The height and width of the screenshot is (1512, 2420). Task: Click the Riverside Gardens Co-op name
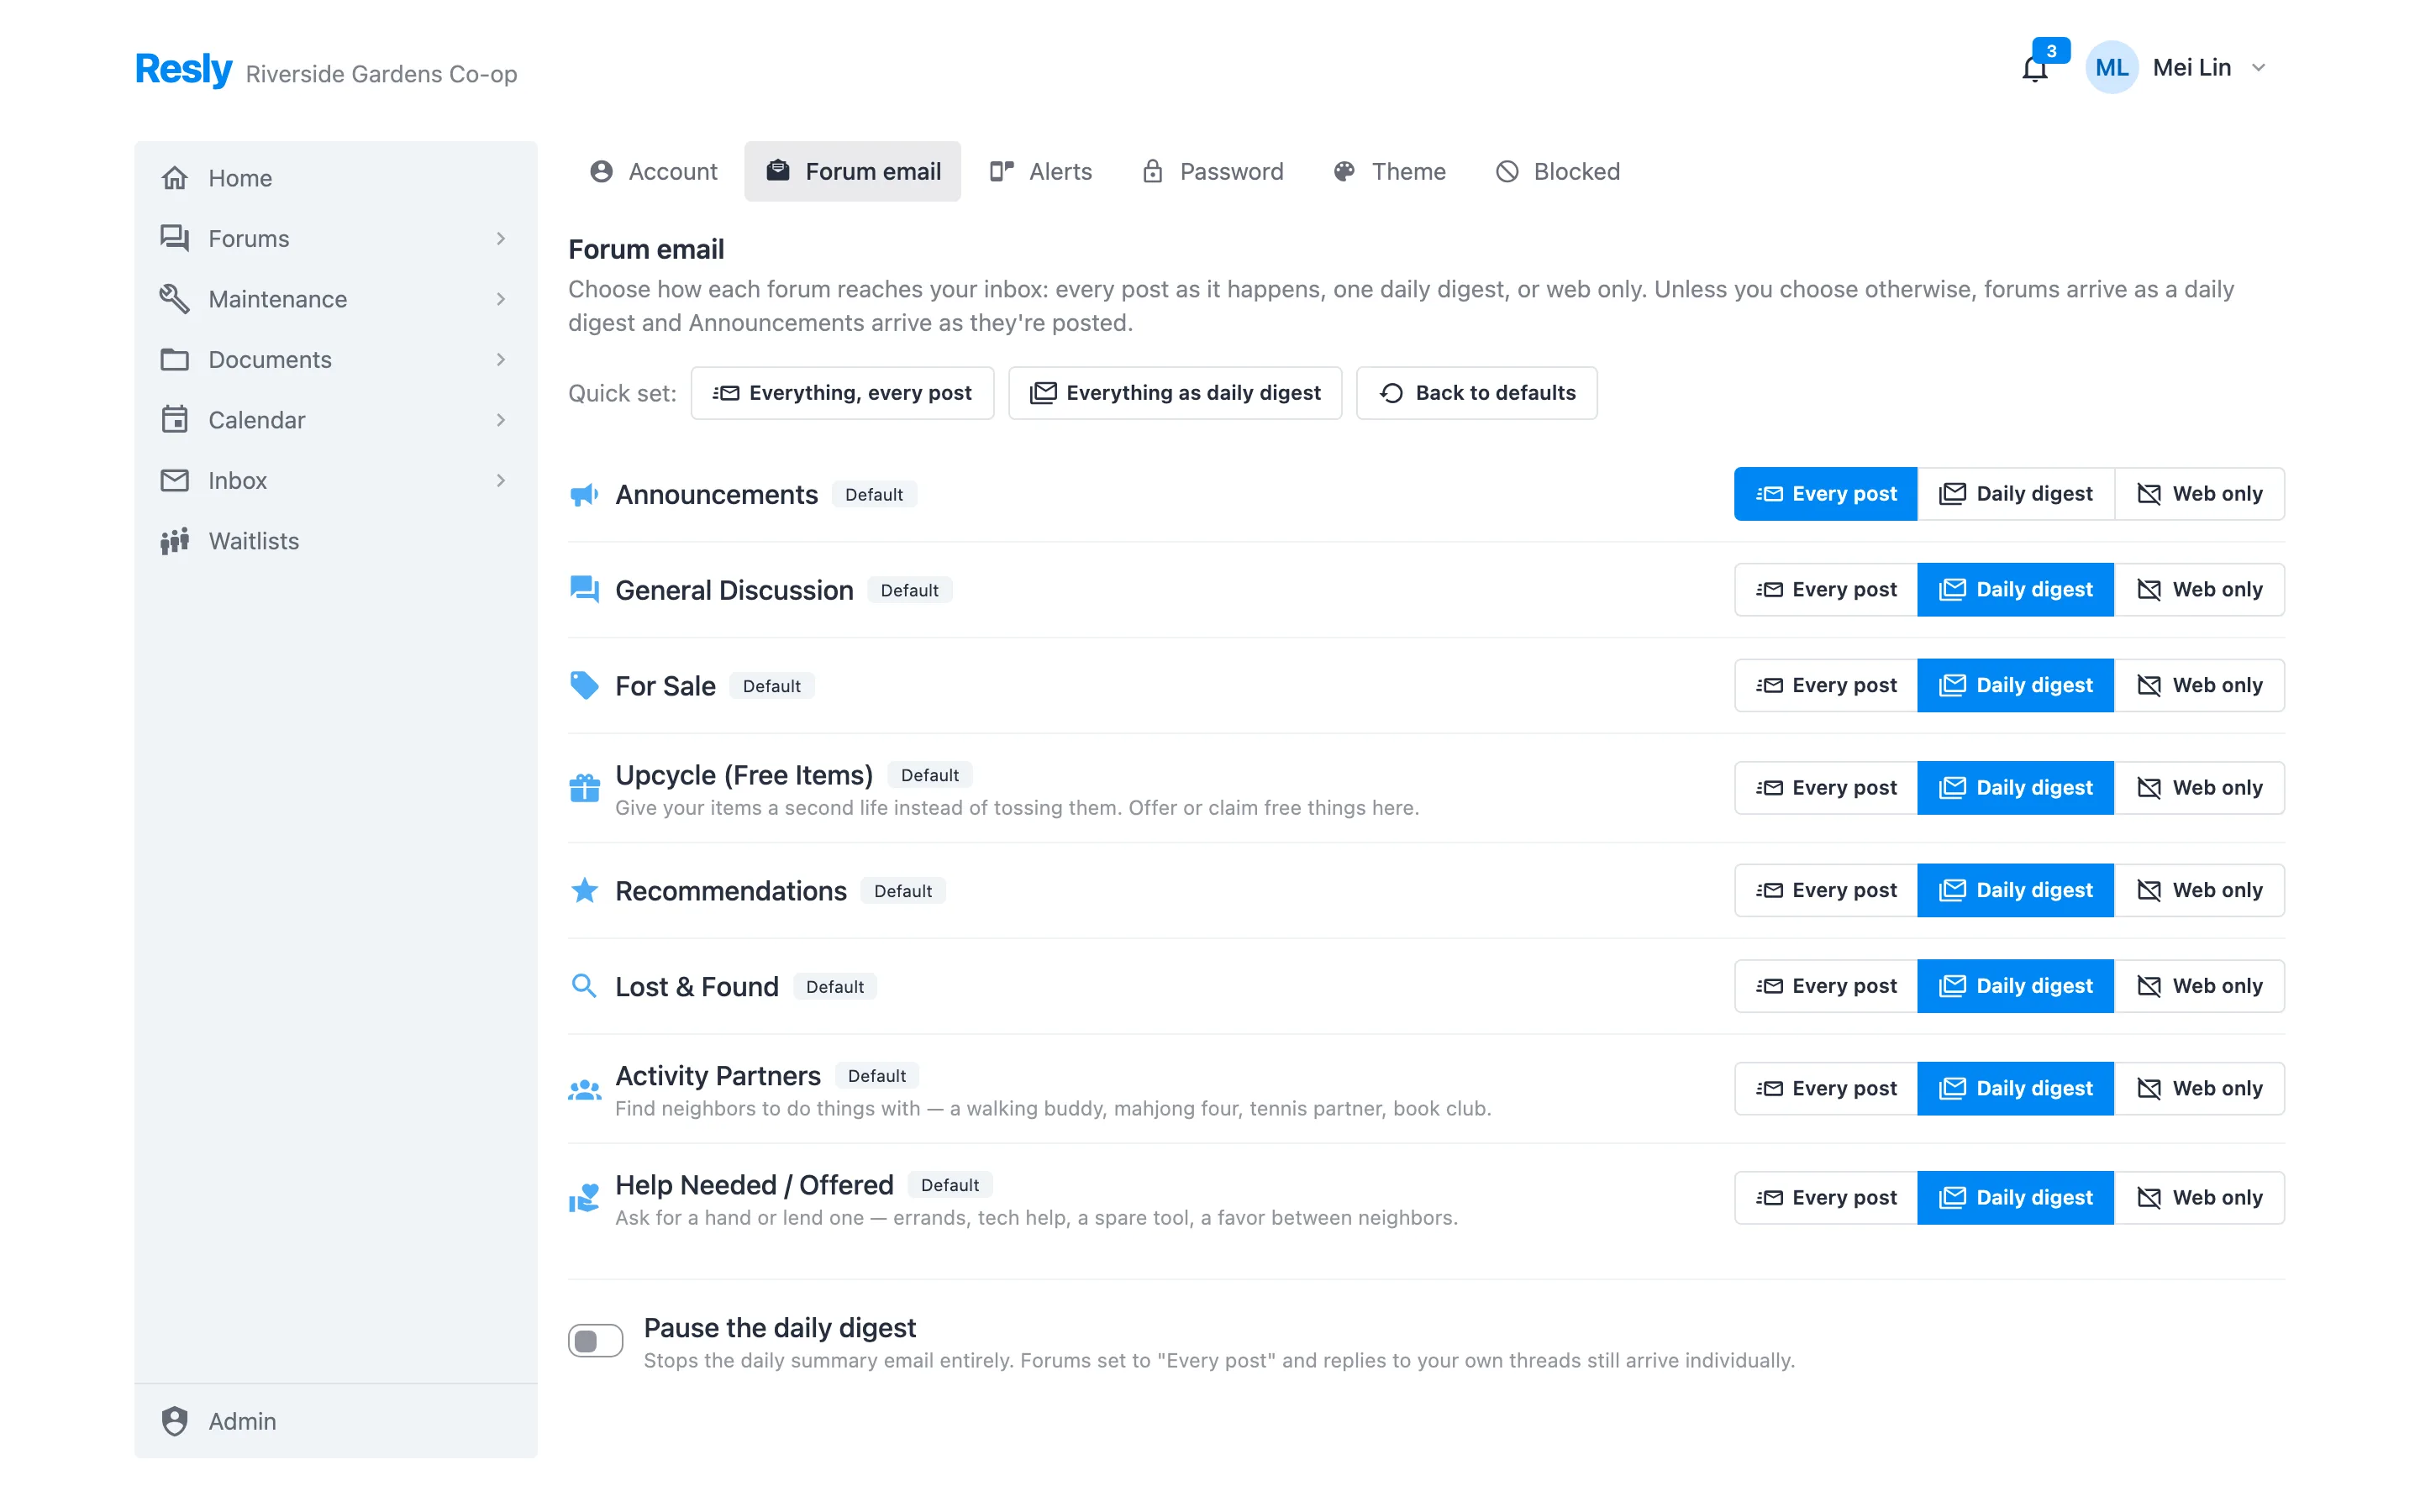(x=381, y=74)
